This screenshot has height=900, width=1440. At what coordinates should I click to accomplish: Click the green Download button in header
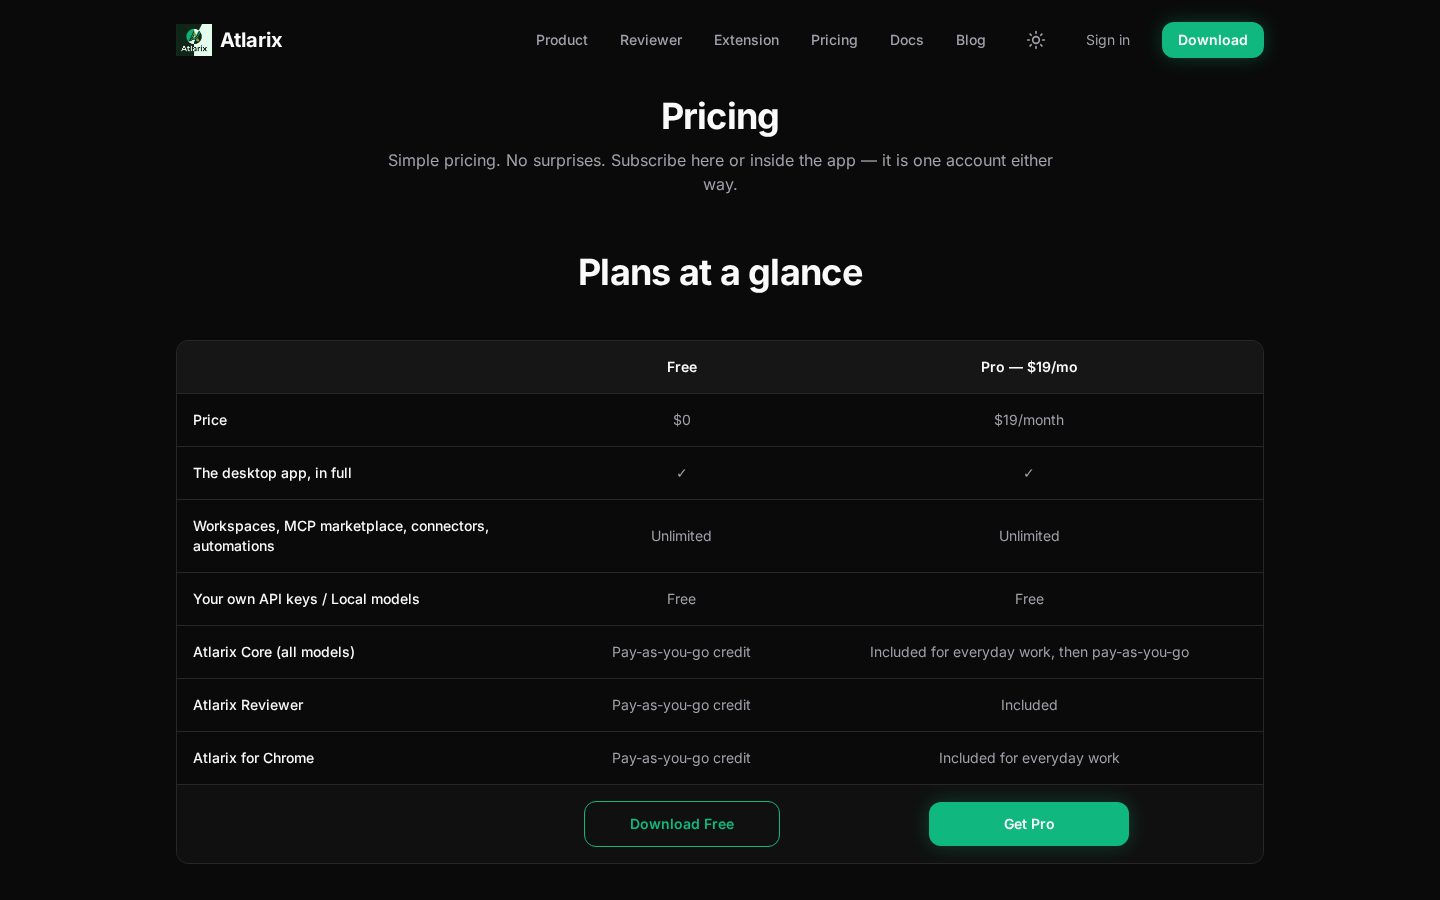[x=1213, y=40]
